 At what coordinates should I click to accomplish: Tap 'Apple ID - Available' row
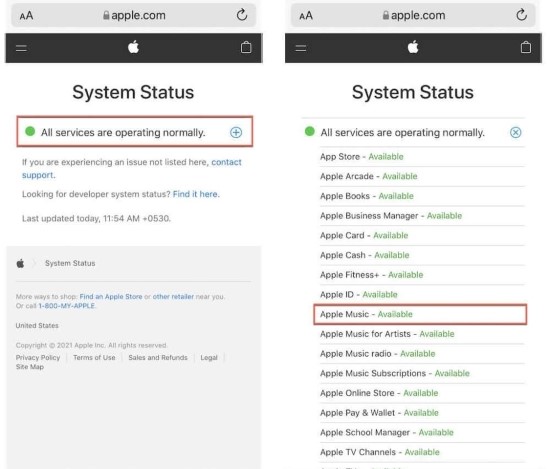(422, 294)
